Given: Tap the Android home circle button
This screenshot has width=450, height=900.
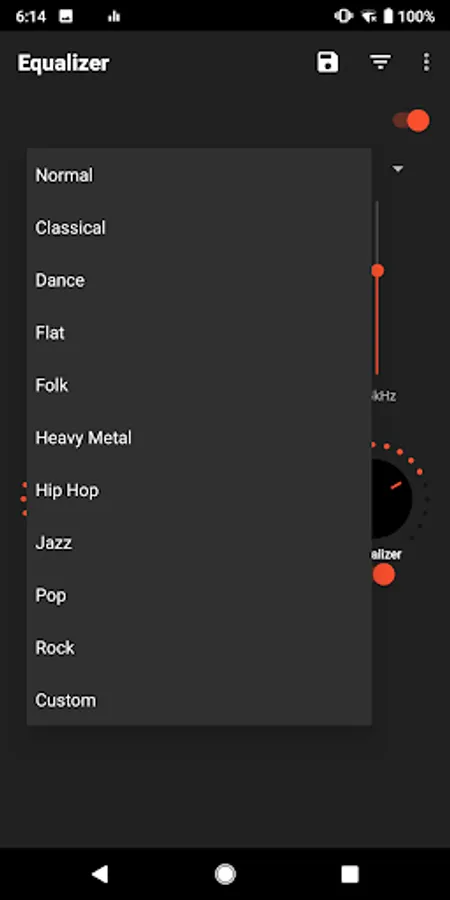Looking at the screenshot, I should point(225,874).
